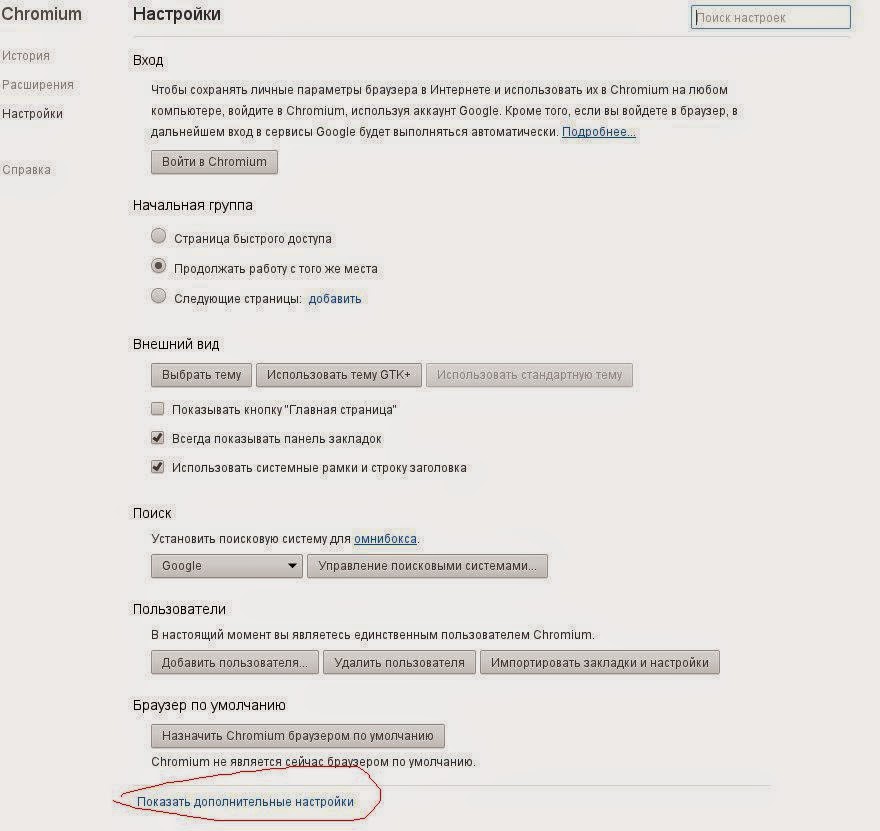Image resolution: width=880 pixels, height=831 pixels.
Task: Uncheck 'Использовать системные рамки и строку заголовка'
Action: (157, 467)
